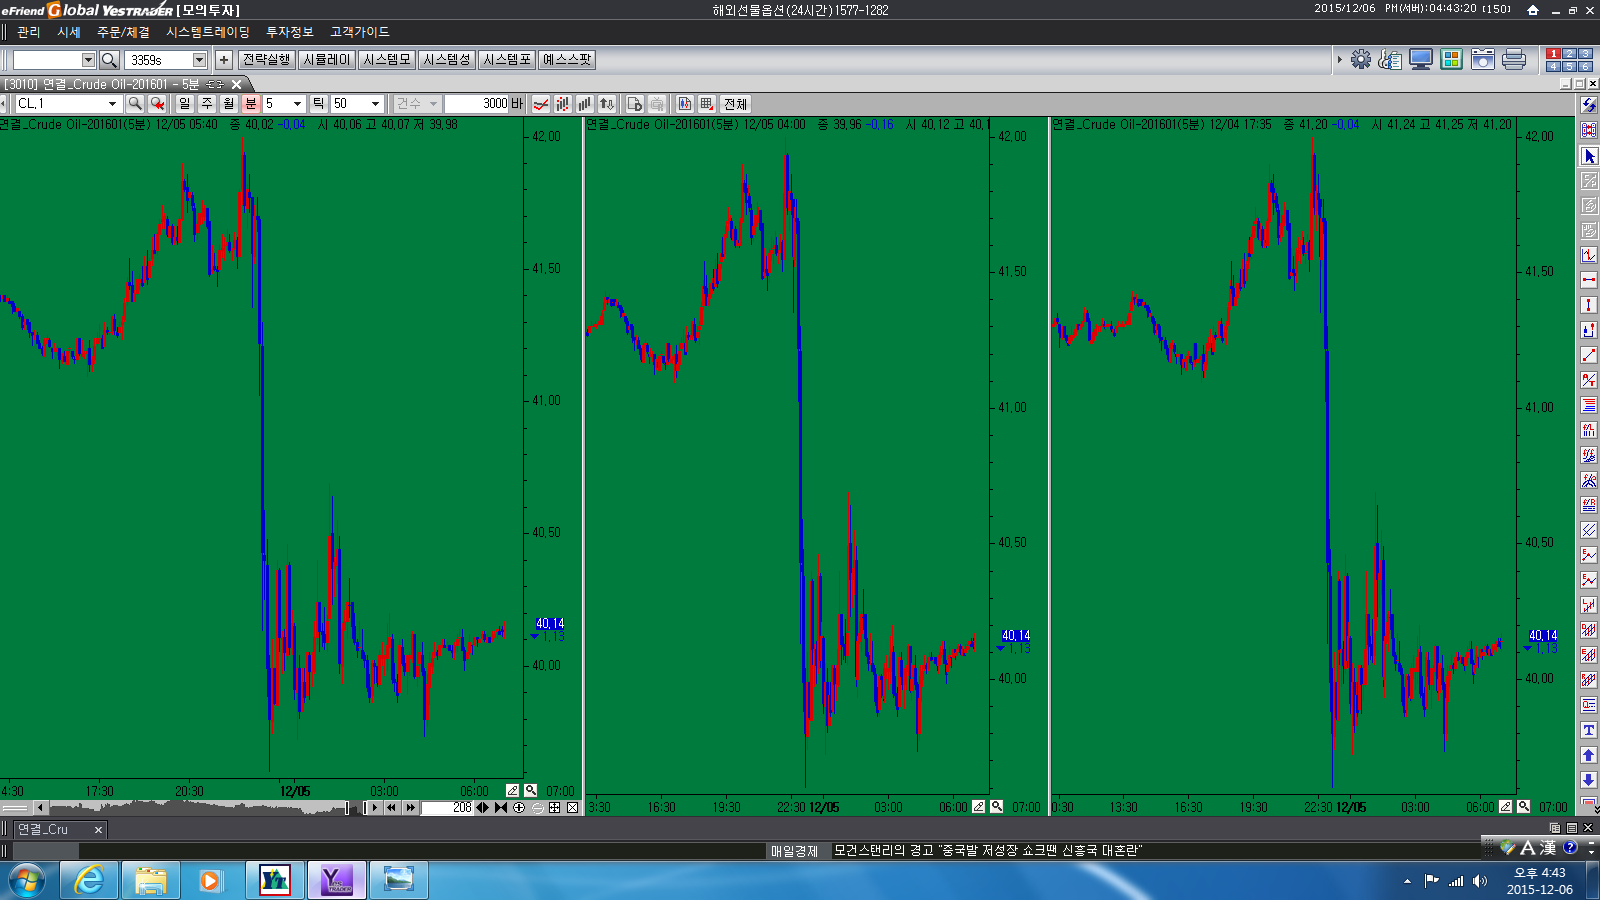The height and width of the screenshot is (900, 1600).
Task: Switch to the 틱 (tick) period
Action: click(318, 104)
